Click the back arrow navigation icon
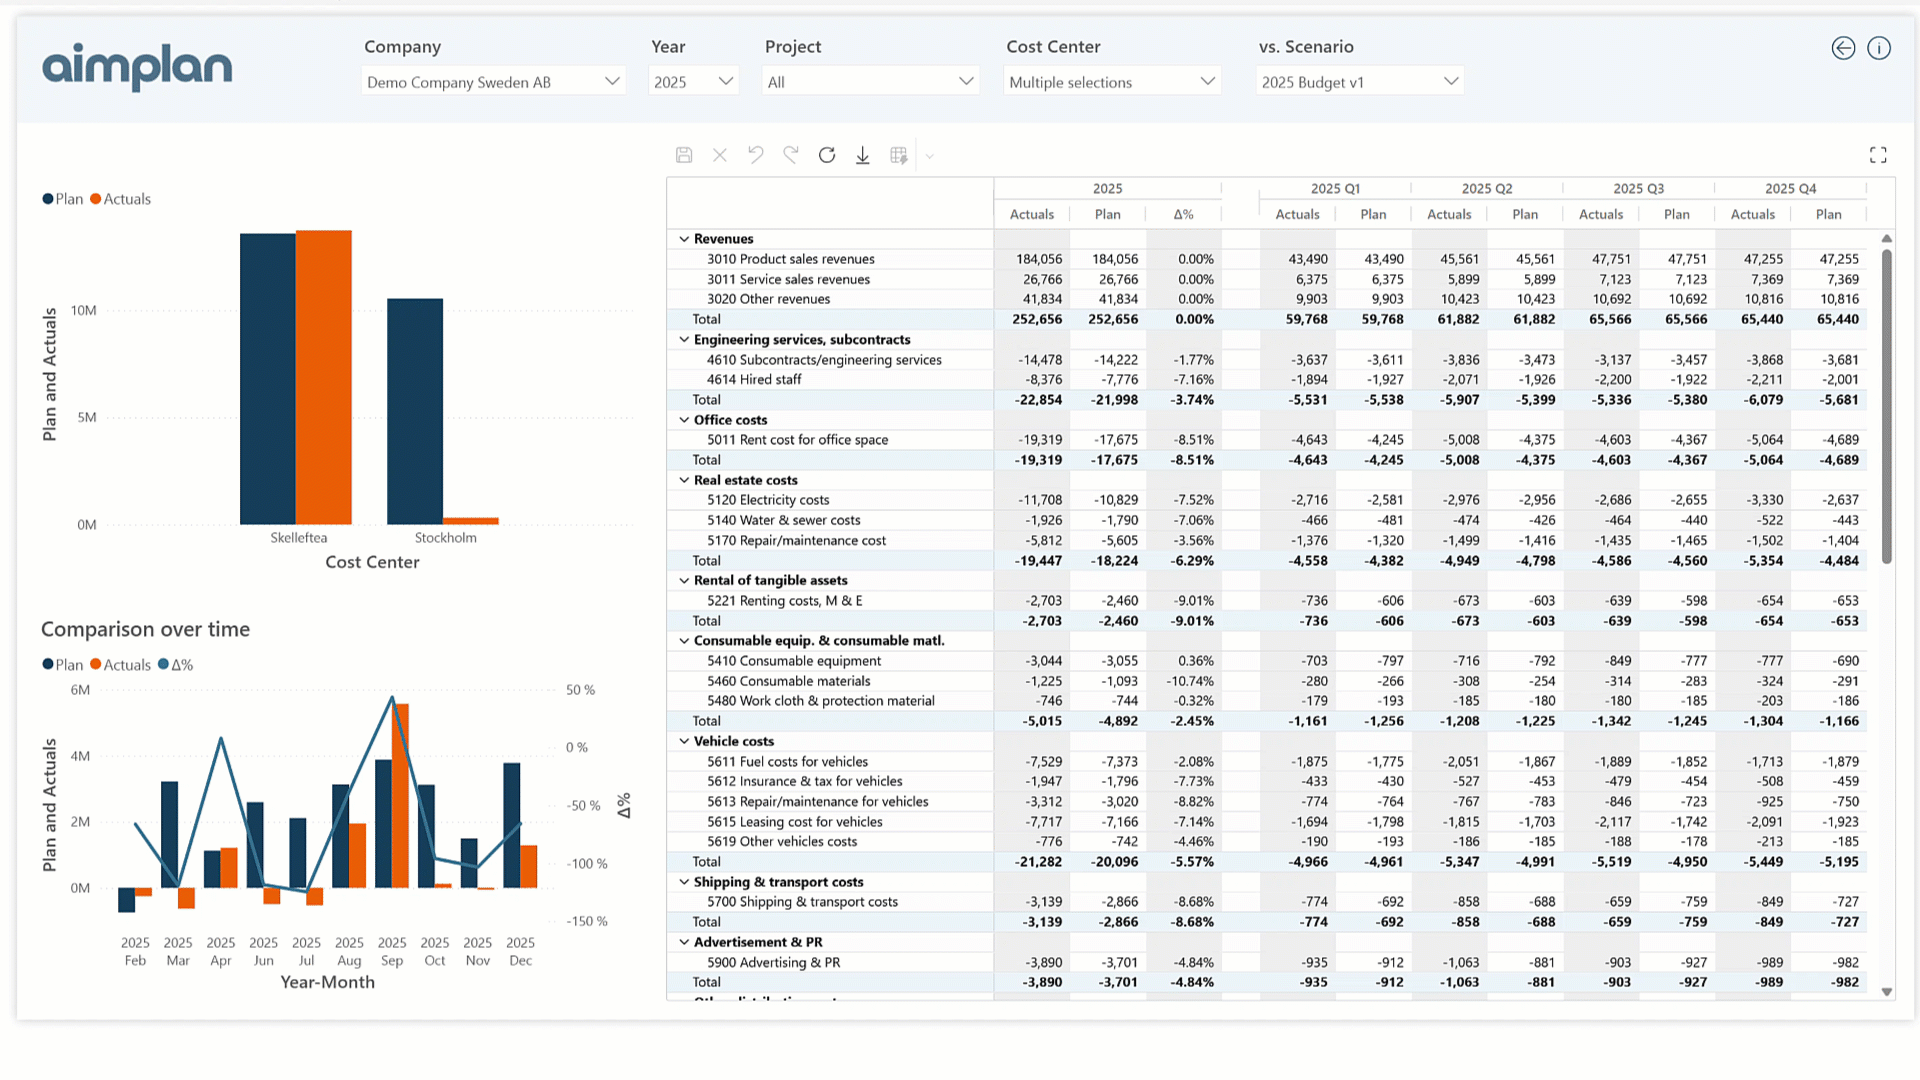Screen dimensions: 1920x1080 coord(1843,48)
